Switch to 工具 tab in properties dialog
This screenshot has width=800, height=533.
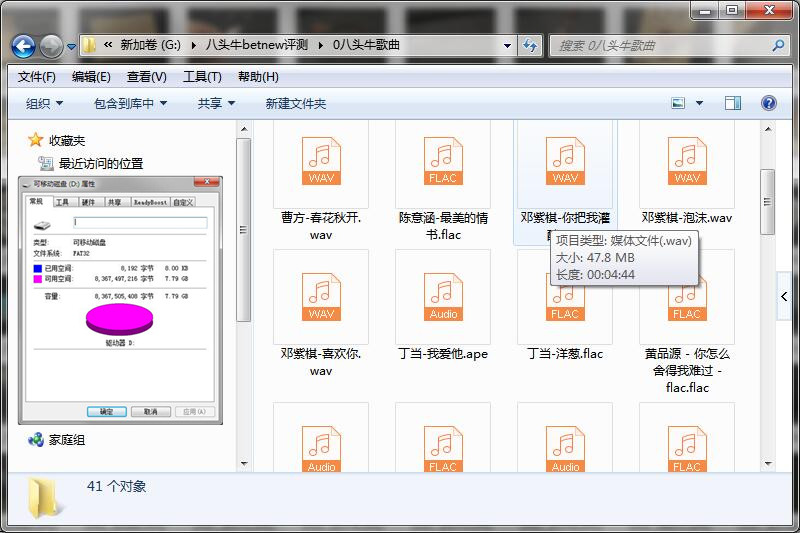(62, 202)
